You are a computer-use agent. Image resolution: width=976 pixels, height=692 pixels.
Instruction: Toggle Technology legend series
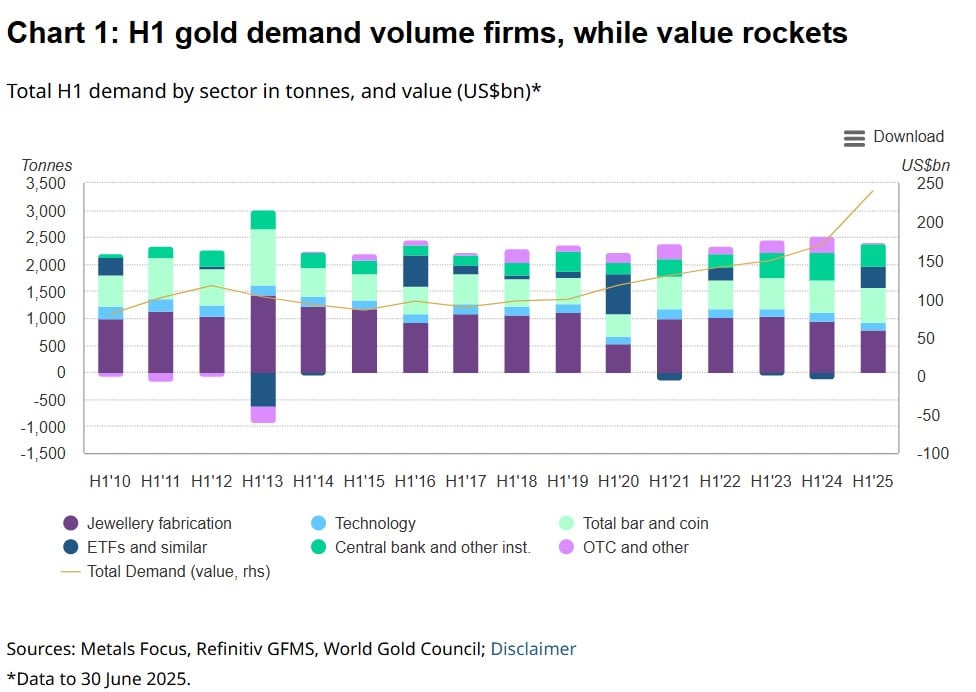coord(364,523)
